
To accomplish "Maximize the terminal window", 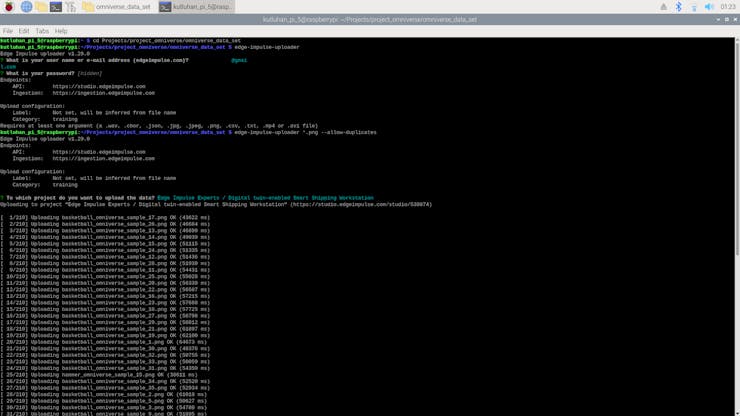I will pos(727,19).
